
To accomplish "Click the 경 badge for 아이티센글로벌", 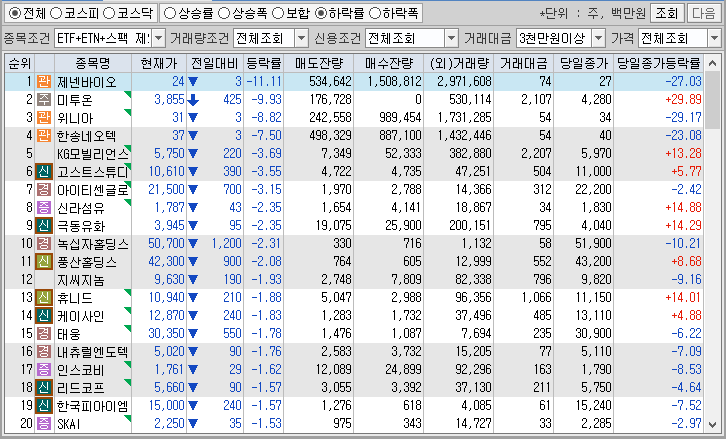I will 44,190.
